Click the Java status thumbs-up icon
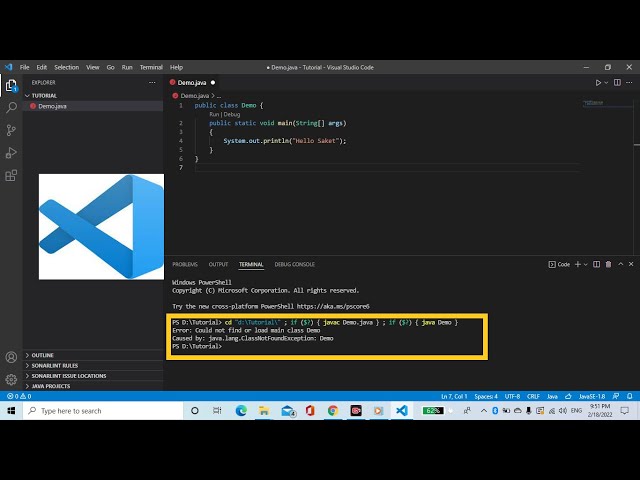 point(568,396)
